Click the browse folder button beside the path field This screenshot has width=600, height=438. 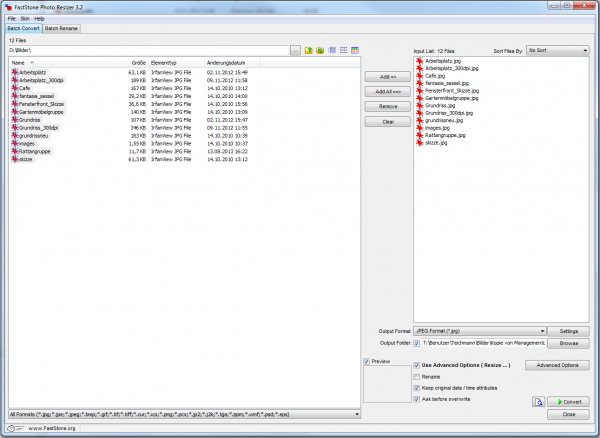tap(295, 49)
